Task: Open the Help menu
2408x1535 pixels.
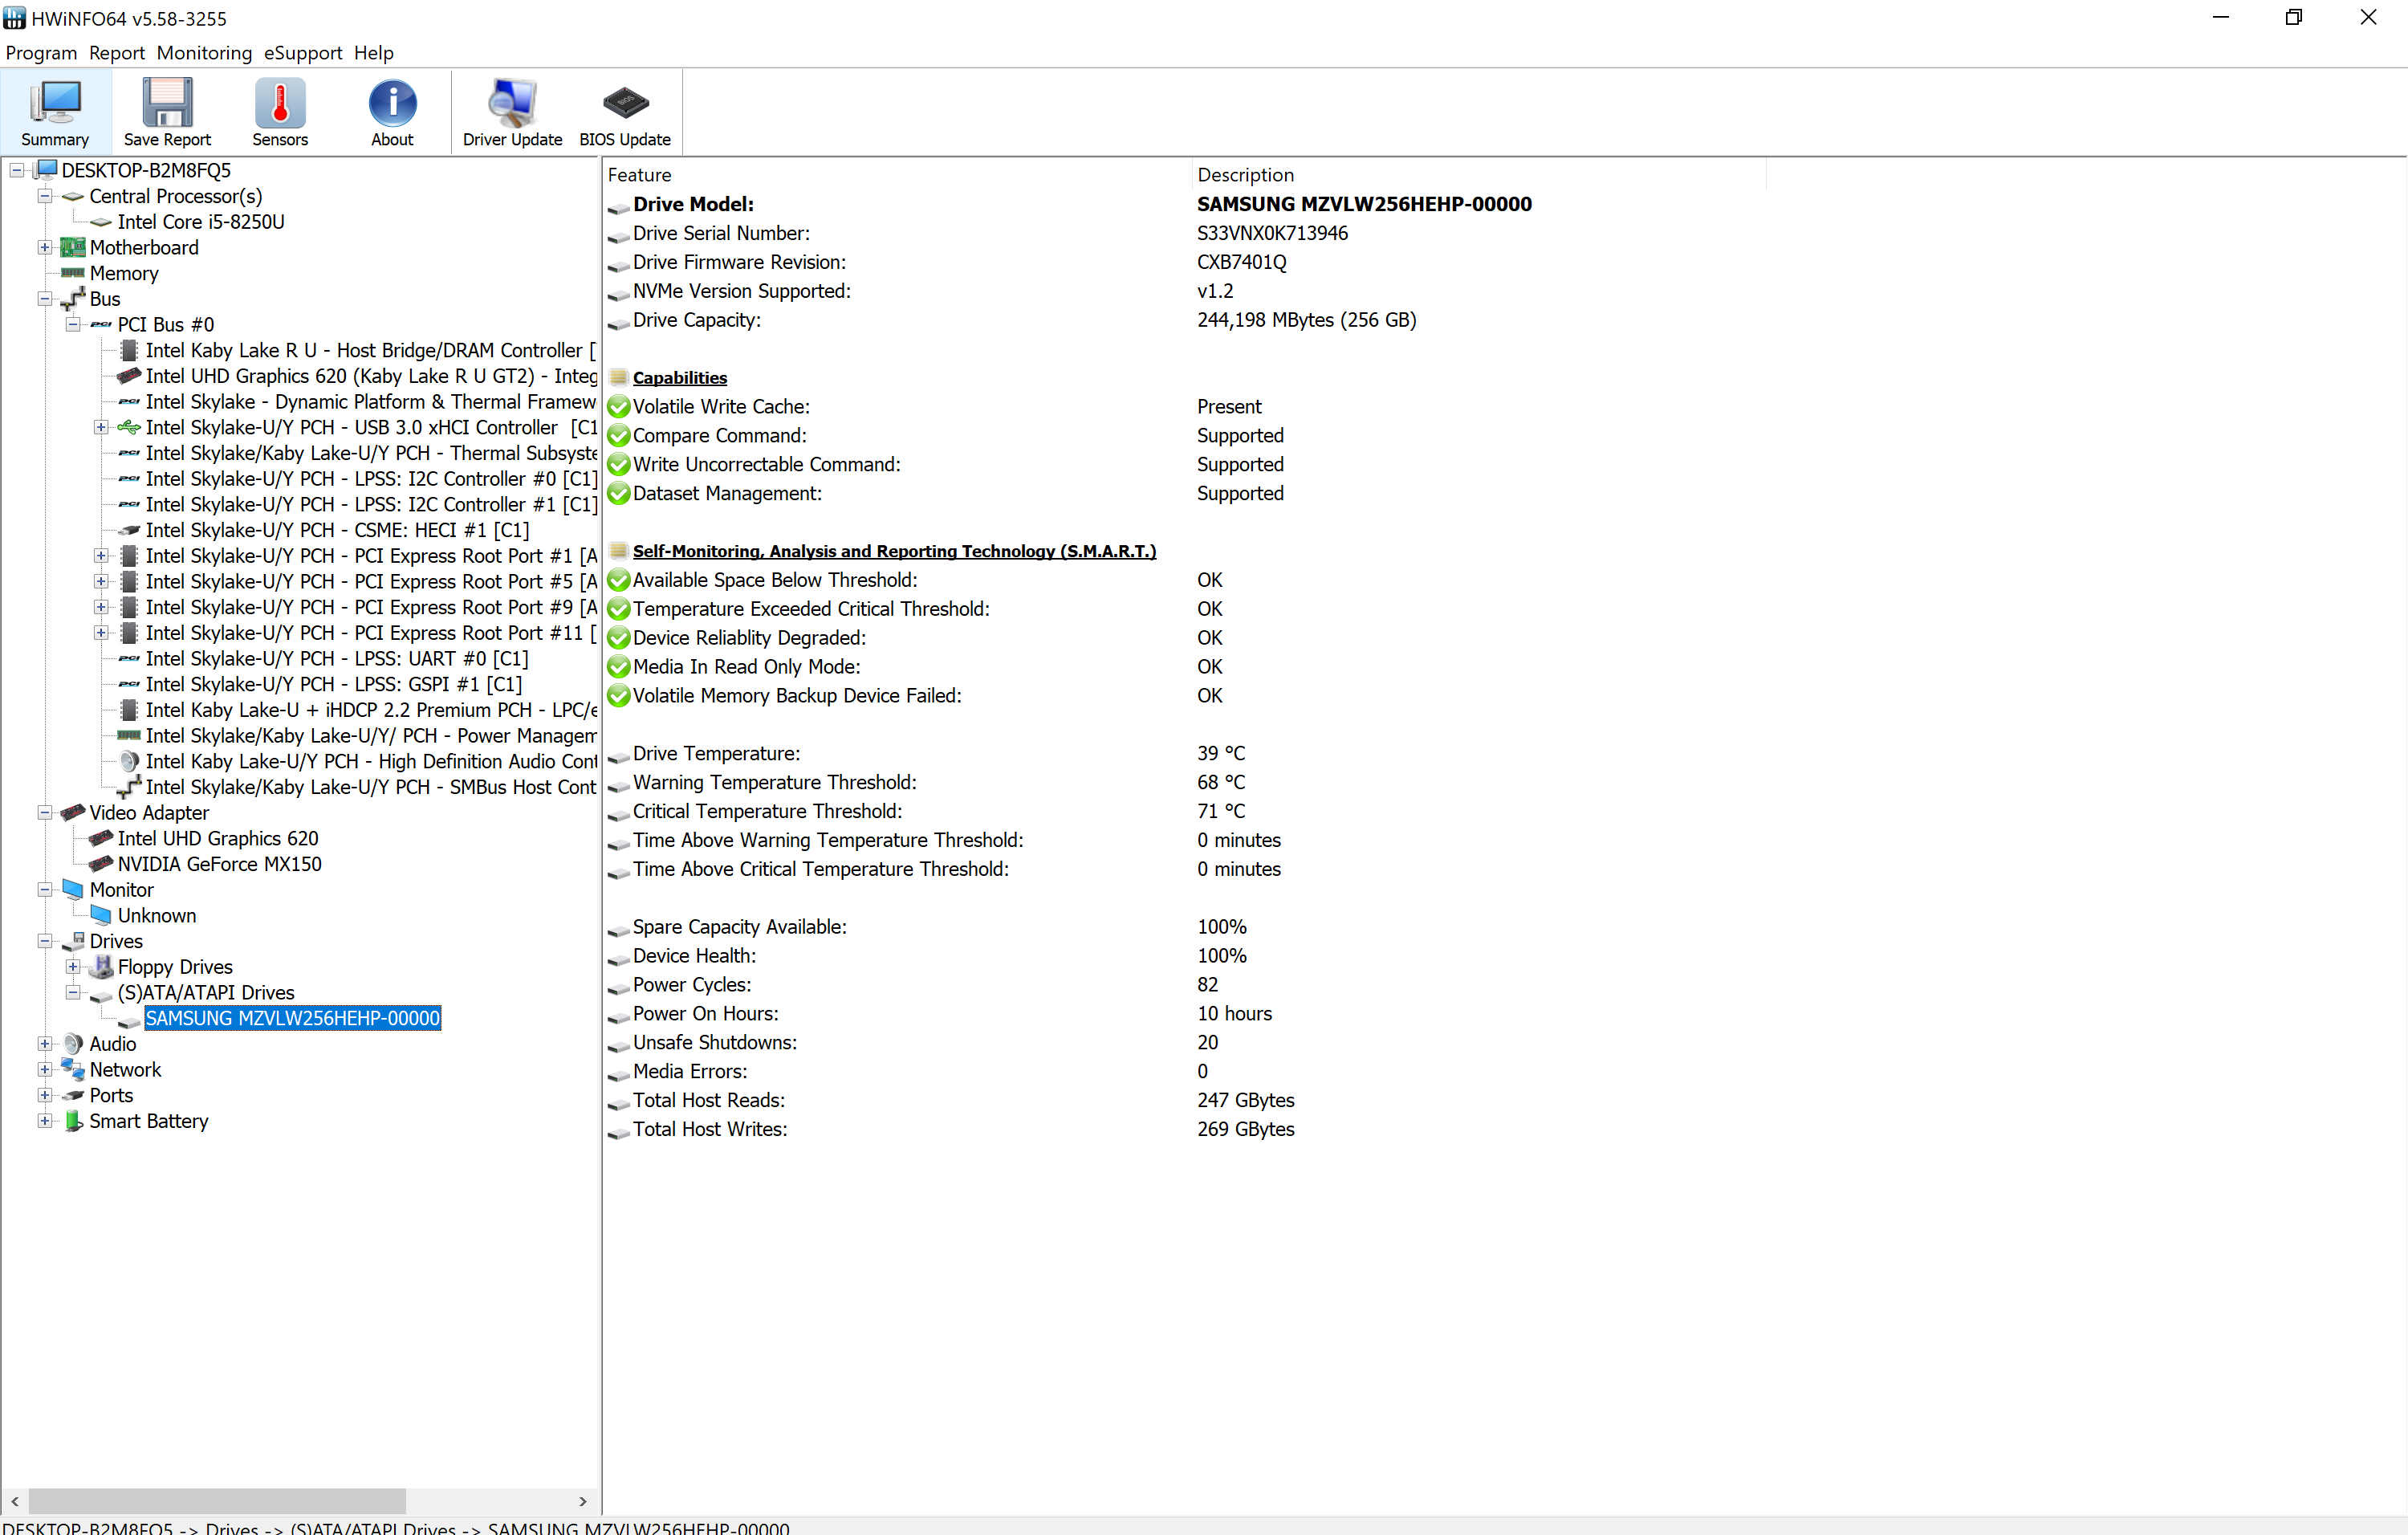Action: (374, 53)
